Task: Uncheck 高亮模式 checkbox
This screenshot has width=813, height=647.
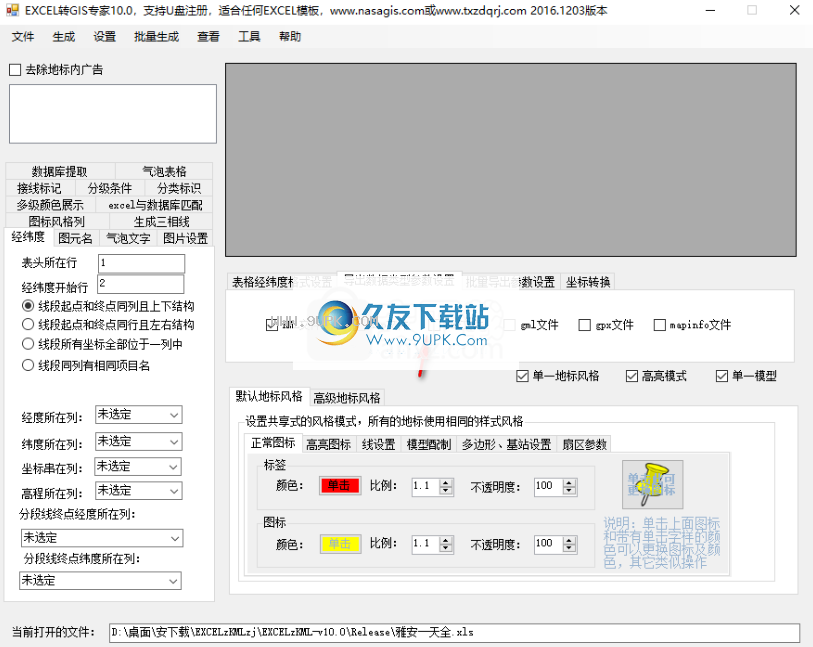Action: coord(632,376)
